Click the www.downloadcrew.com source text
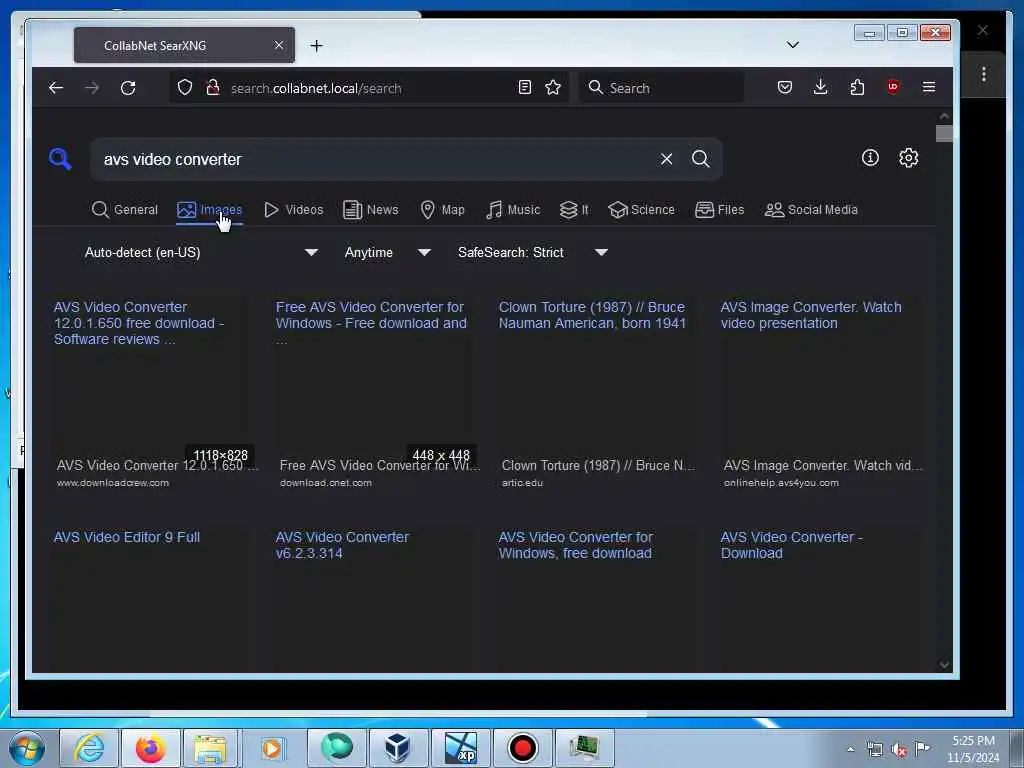Image resolution: width=1024 pixels, height=768 pixels. coord(112,483)
